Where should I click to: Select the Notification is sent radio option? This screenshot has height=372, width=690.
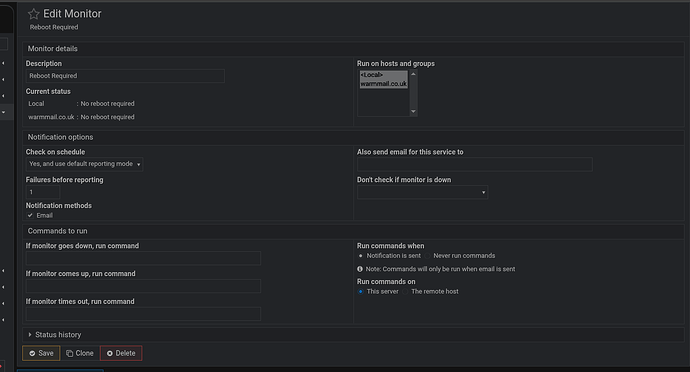click(361, 256)
